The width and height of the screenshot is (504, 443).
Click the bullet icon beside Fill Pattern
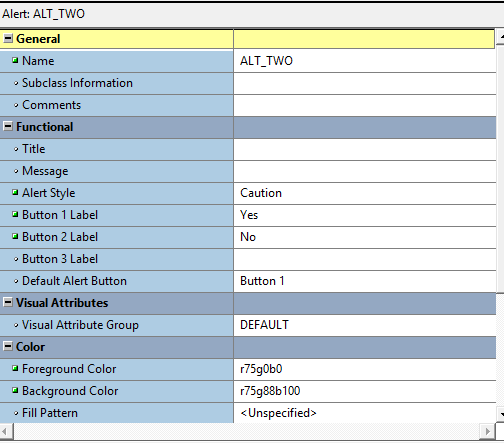(16, 413)
